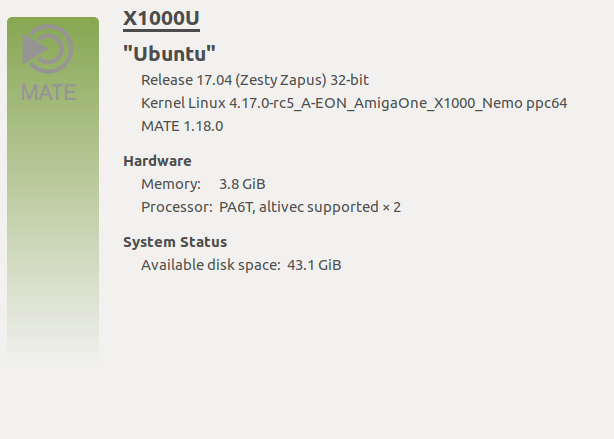Select the X1000U hostname heading
Viewport: 614px width, 439px height.
point(161,19)
